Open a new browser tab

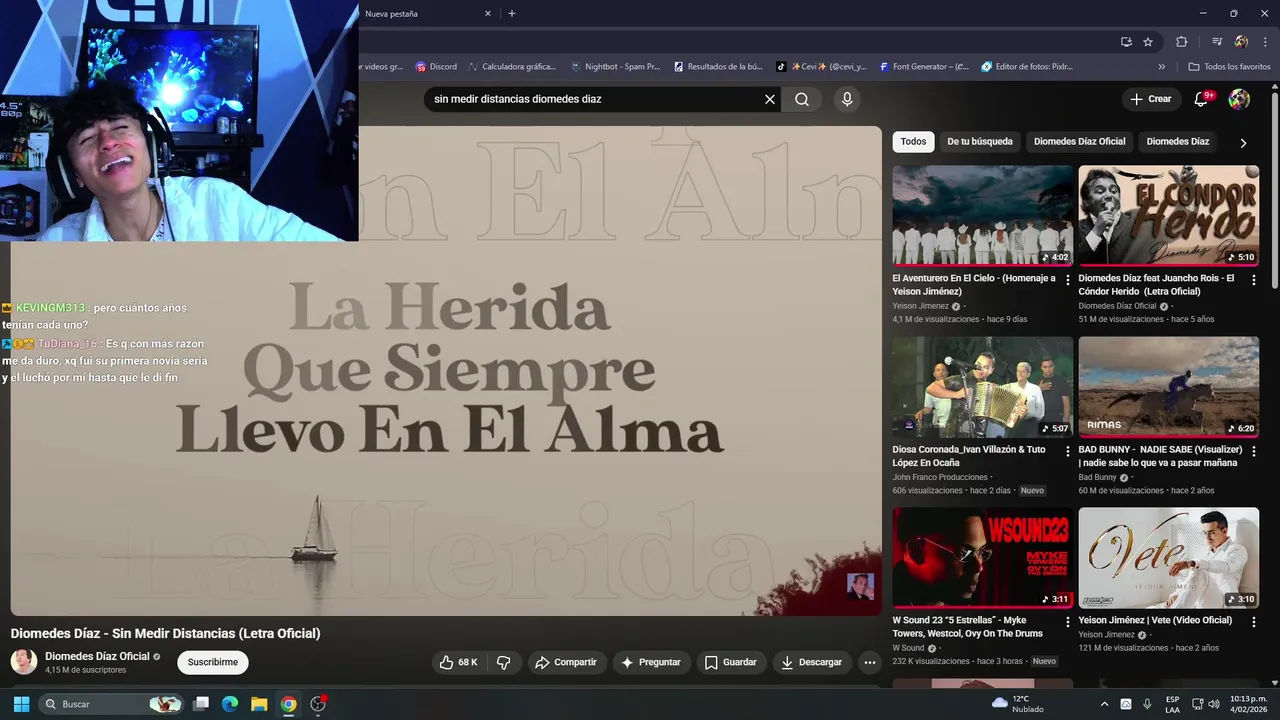point(512,14)
